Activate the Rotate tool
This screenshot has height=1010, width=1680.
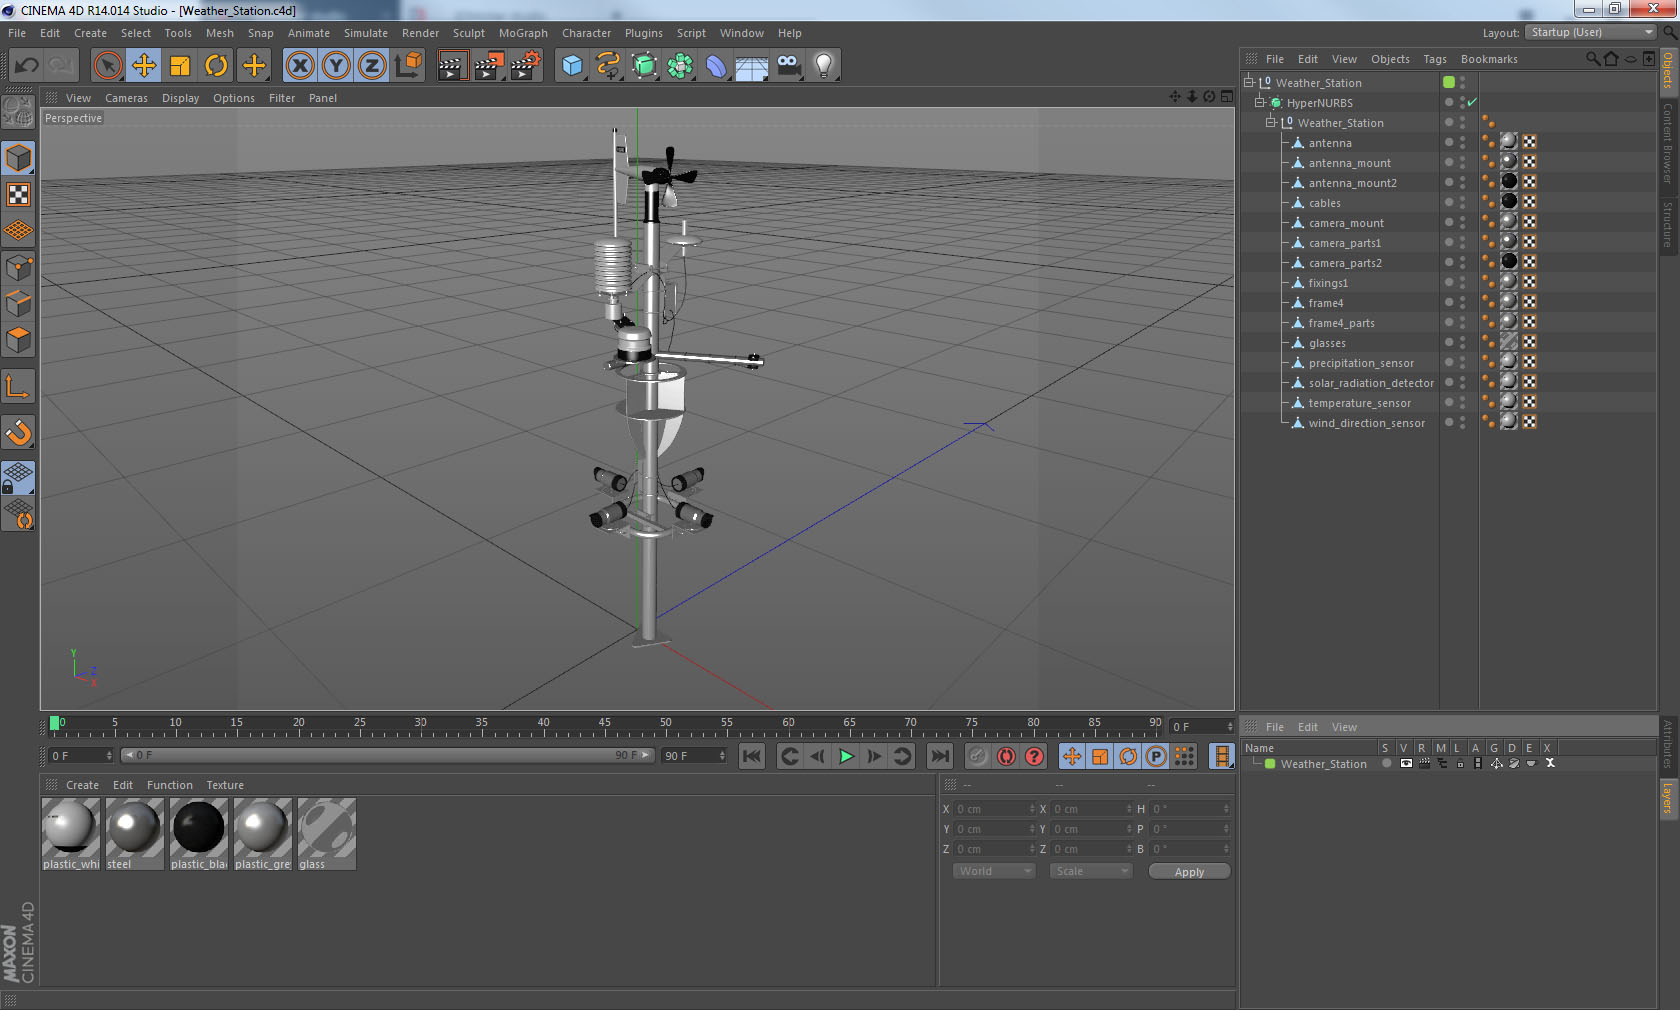click(x=216, y=66)
